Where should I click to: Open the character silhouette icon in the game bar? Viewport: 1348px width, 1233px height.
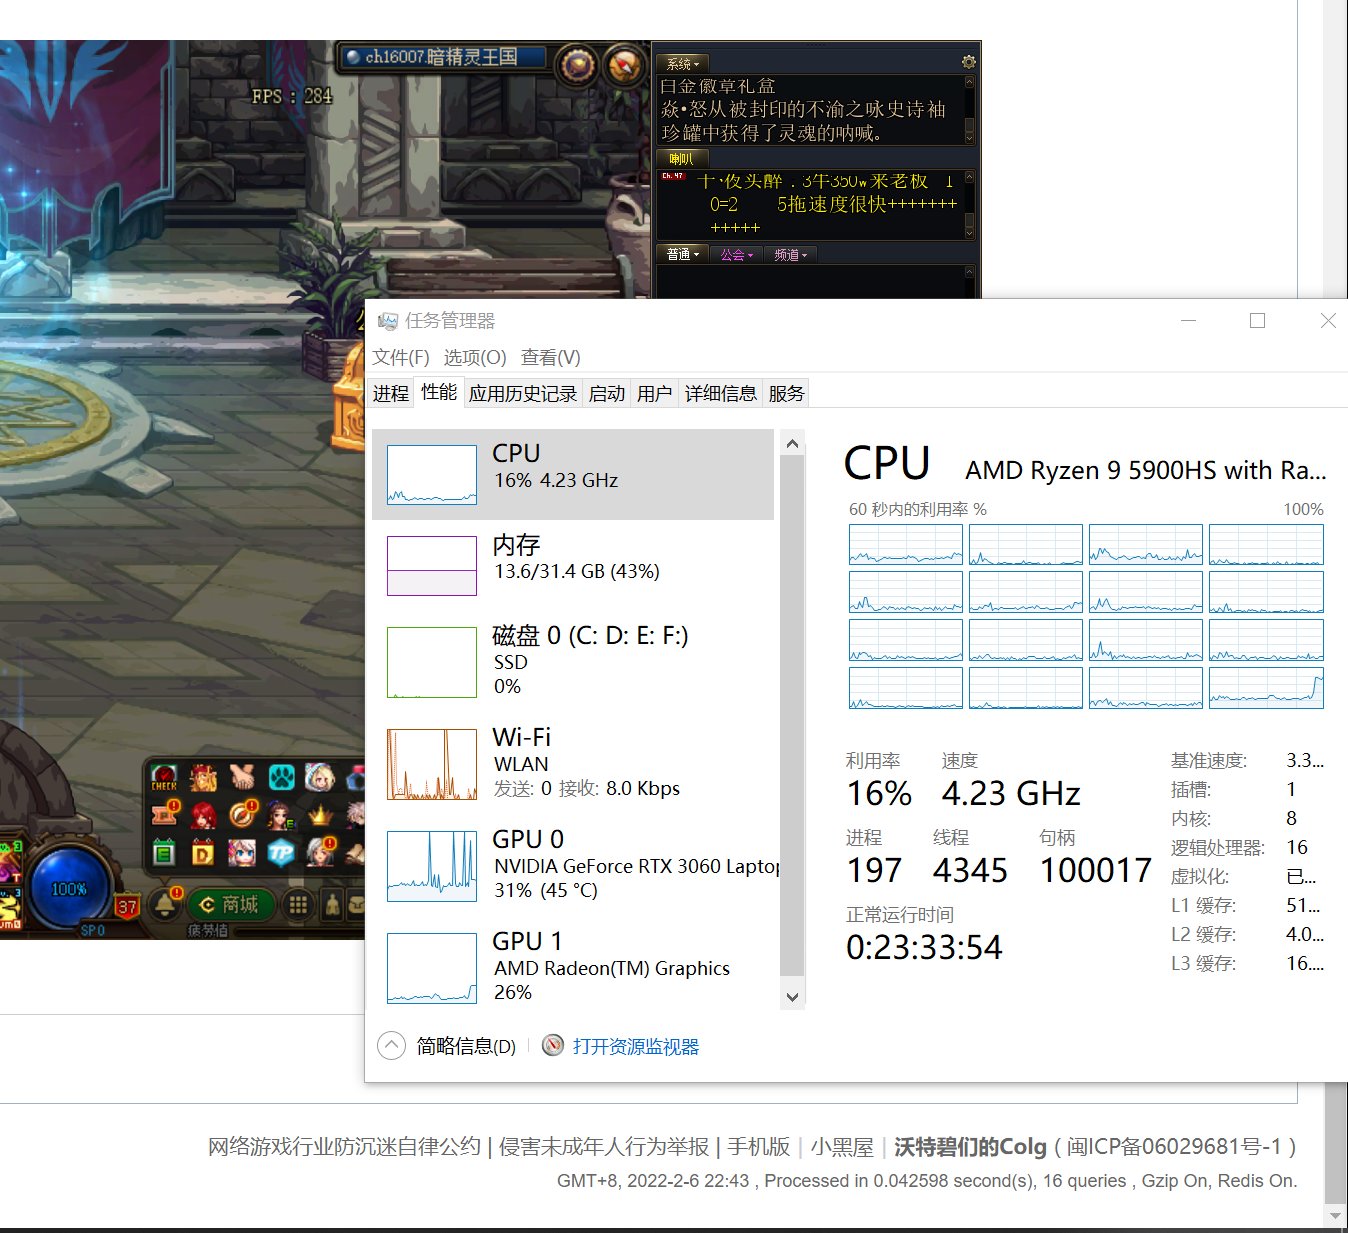(x=332, y=904)
